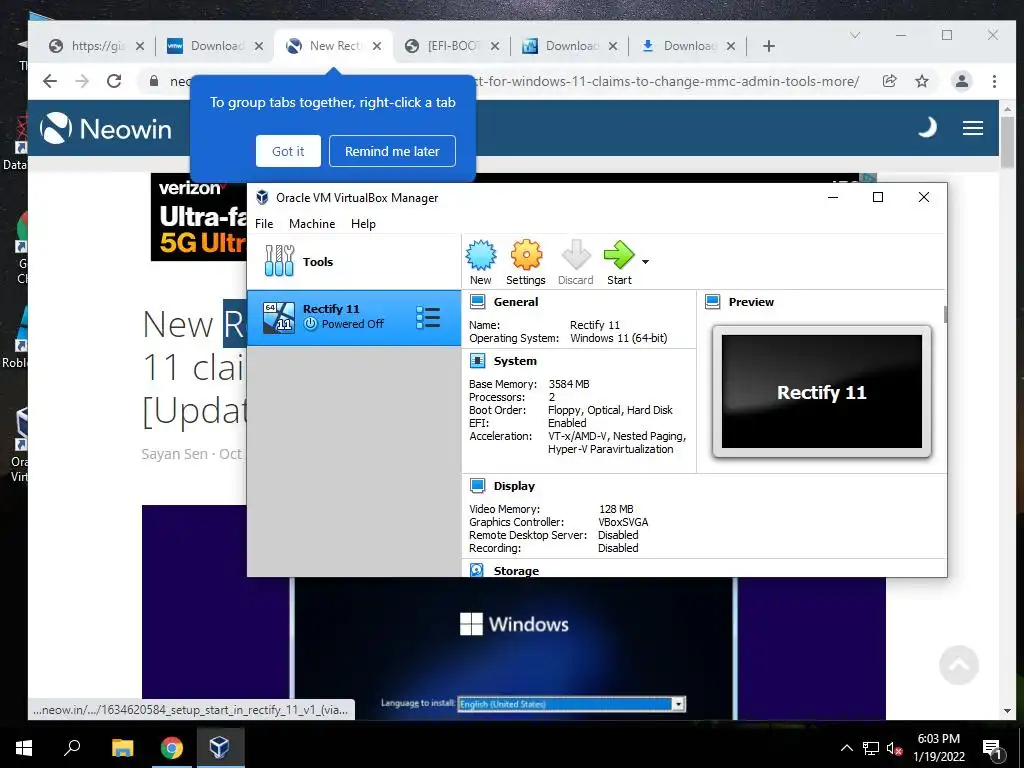This screenshot has height=768, width=1024.
Task: Open the File menu in VirtualBox
Action: (x=264, y=223)
